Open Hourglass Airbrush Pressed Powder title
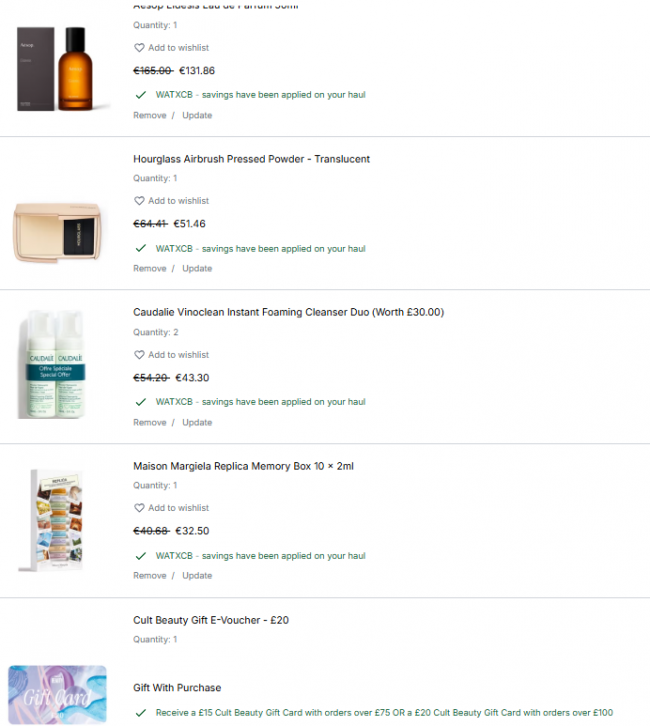The image size is (650, 726). (251, 159)
